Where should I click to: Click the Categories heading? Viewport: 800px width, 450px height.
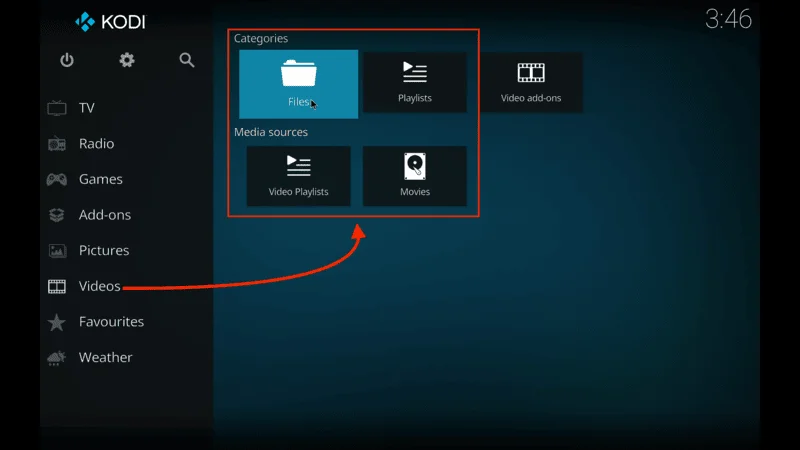tap(261, 39)
